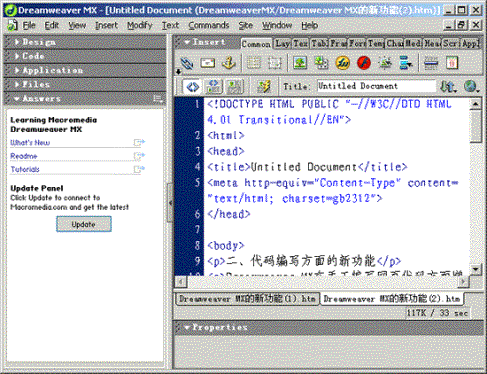Click the code editor vertical scrollbar
Screen dimensions: 487x374
(x=476, y=187)
